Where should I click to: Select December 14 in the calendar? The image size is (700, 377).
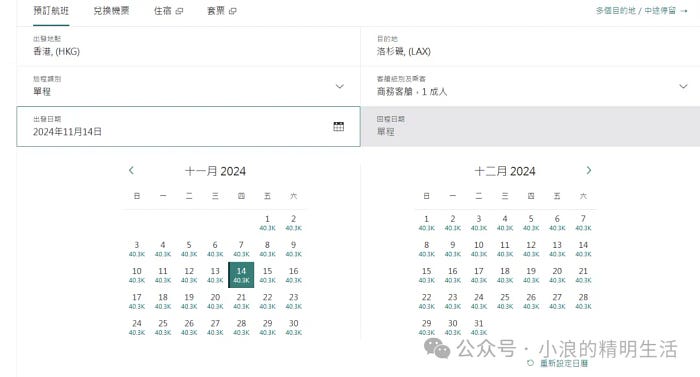[583, 249]
